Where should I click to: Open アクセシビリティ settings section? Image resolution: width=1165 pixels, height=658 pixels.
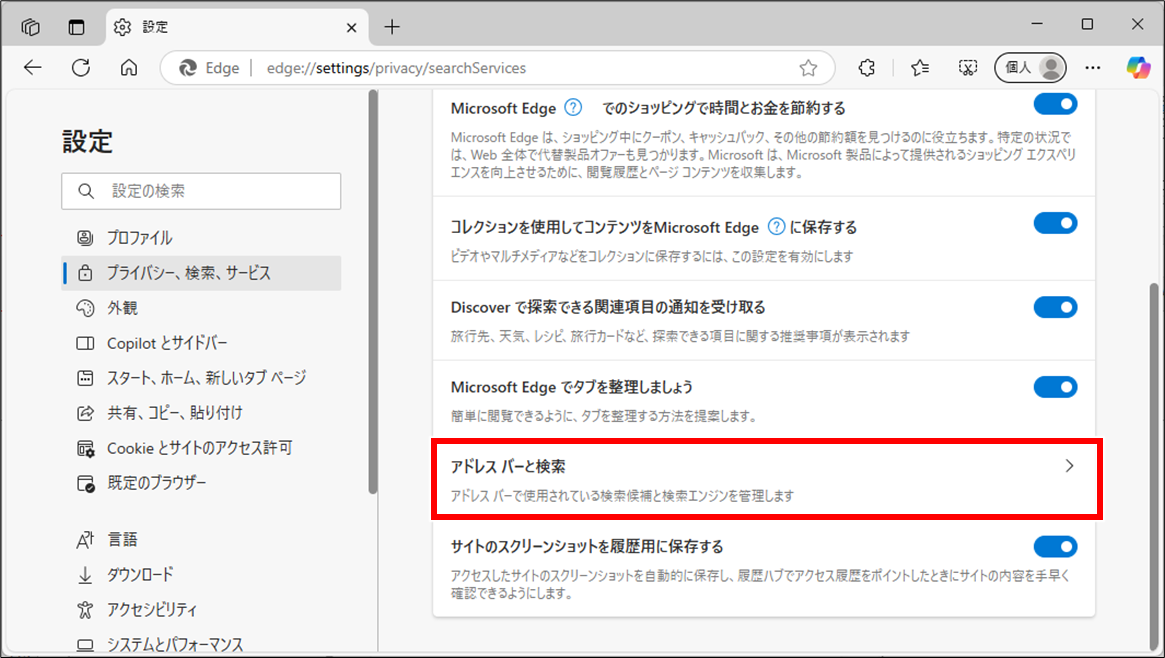tap(201, 610)
